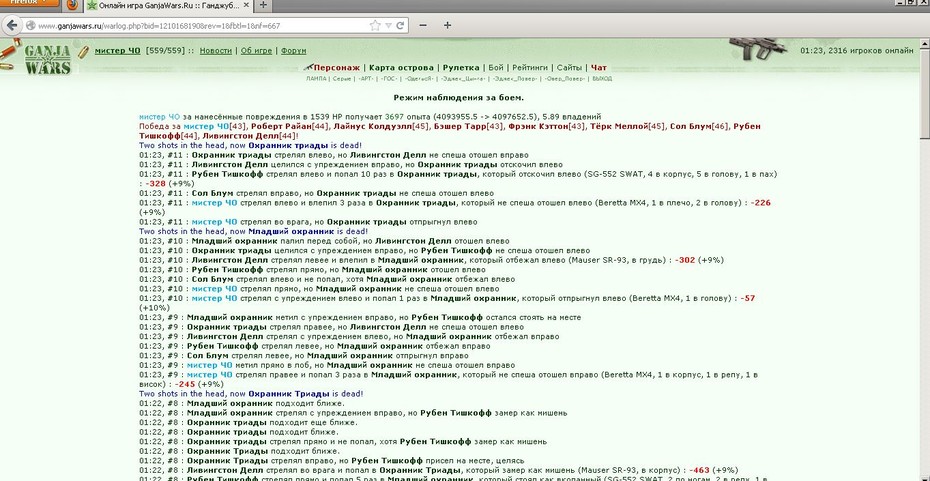The image size is (930, 481).
Task: Zoom in with plus toolbar button
Action: coord(447,26)
